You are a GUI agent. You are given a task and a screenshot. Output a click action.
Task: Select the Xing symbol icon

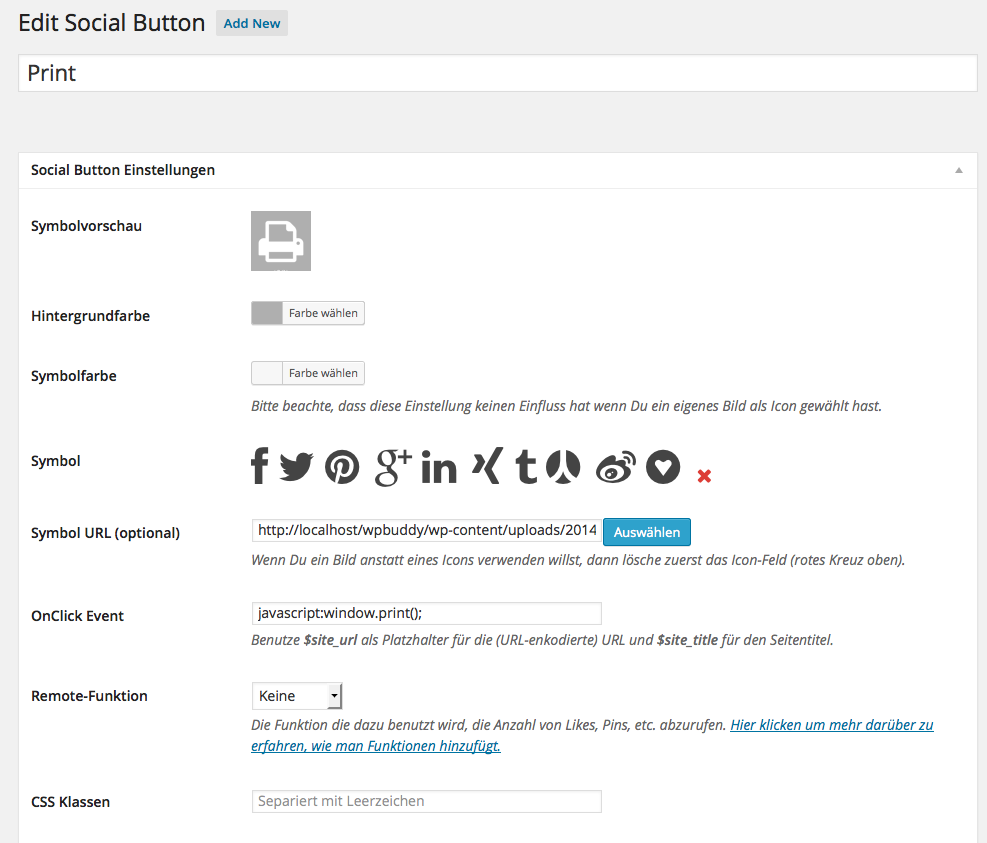pyautogui.click(x=485, y=467)
